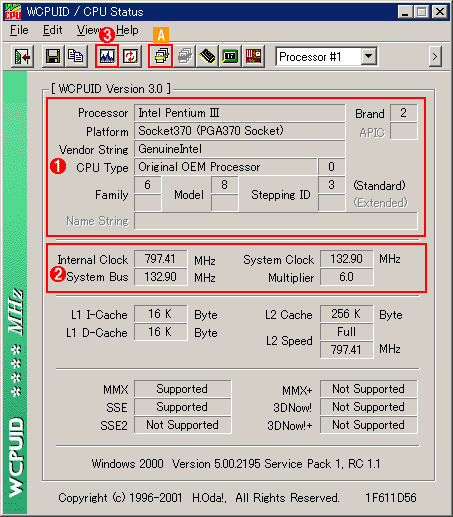Open the View menu
453x517 pixels.
(88, 30)
